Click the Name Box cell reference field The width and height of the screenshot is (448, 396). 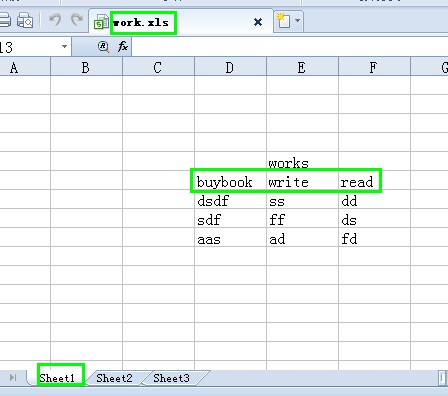[x=29, y=47]
